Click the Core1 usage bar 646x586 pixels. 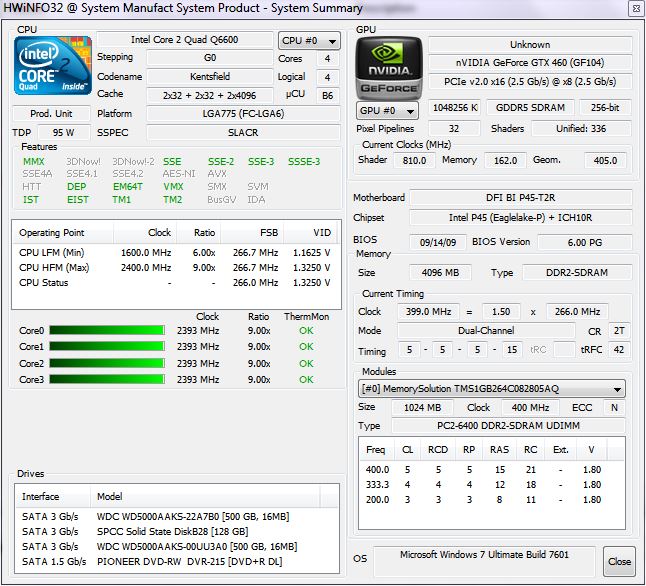tap(107, 347)
